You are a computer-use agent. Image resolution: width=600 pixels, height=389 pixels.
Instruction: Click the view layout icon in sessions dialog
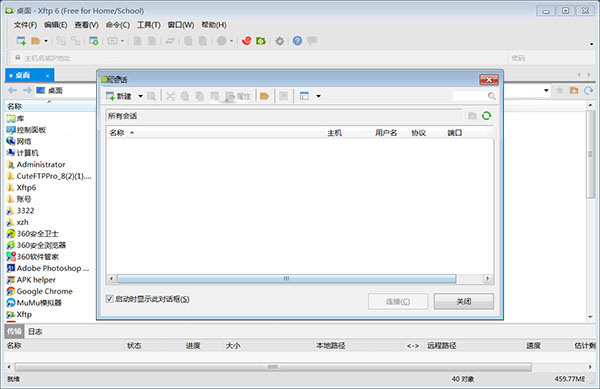[304, 96]
